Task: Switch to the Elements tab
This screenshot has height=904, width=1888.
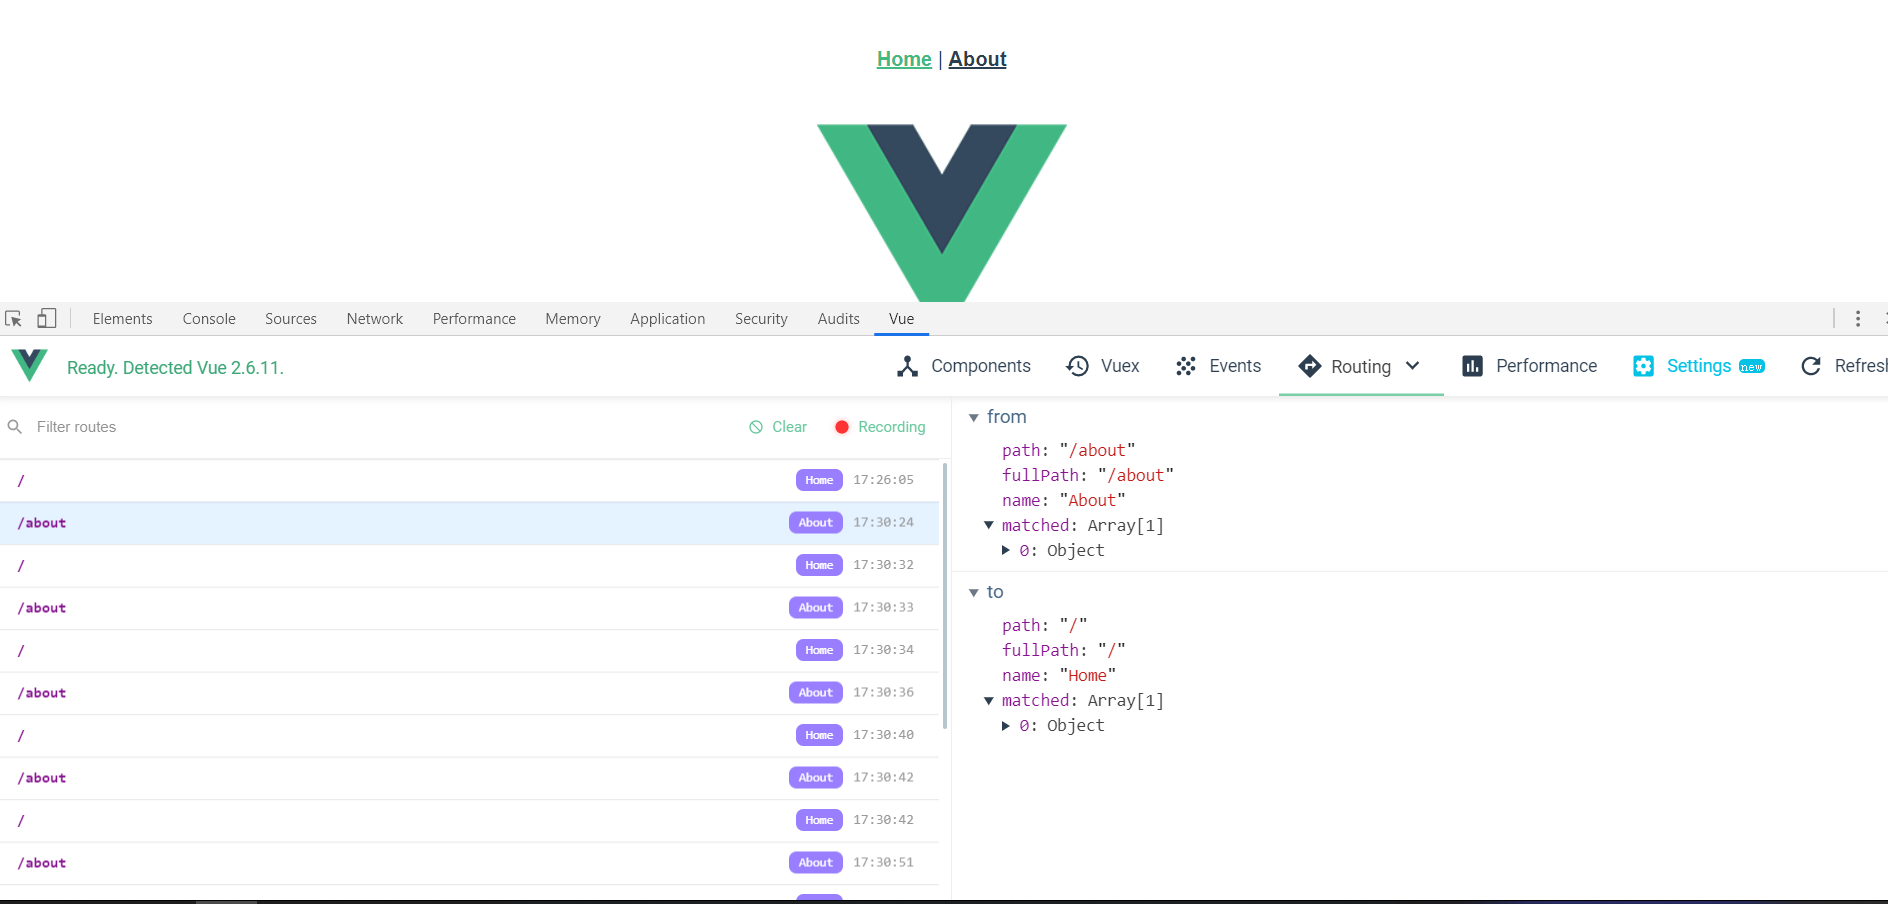Action: 123,319
